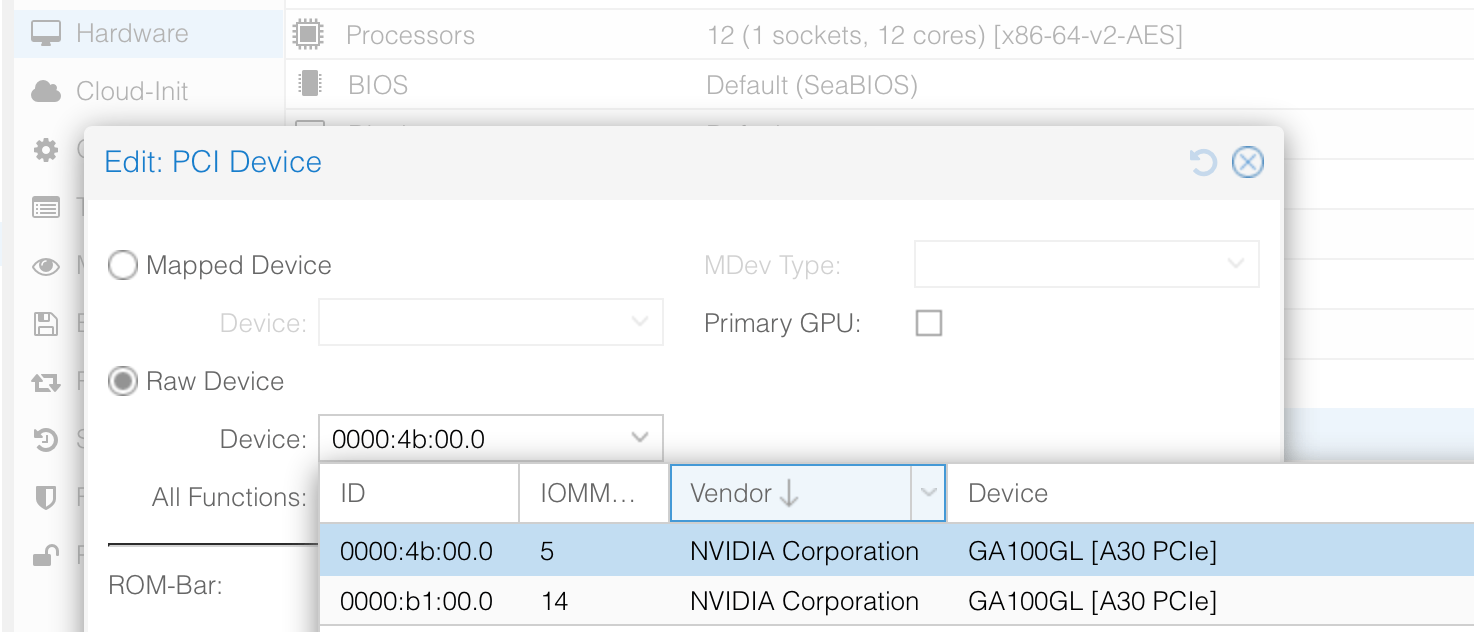Click the retweet arrows icon in sidebar
The width and height of the screenshot is (1474, 632).
point(46,381)
